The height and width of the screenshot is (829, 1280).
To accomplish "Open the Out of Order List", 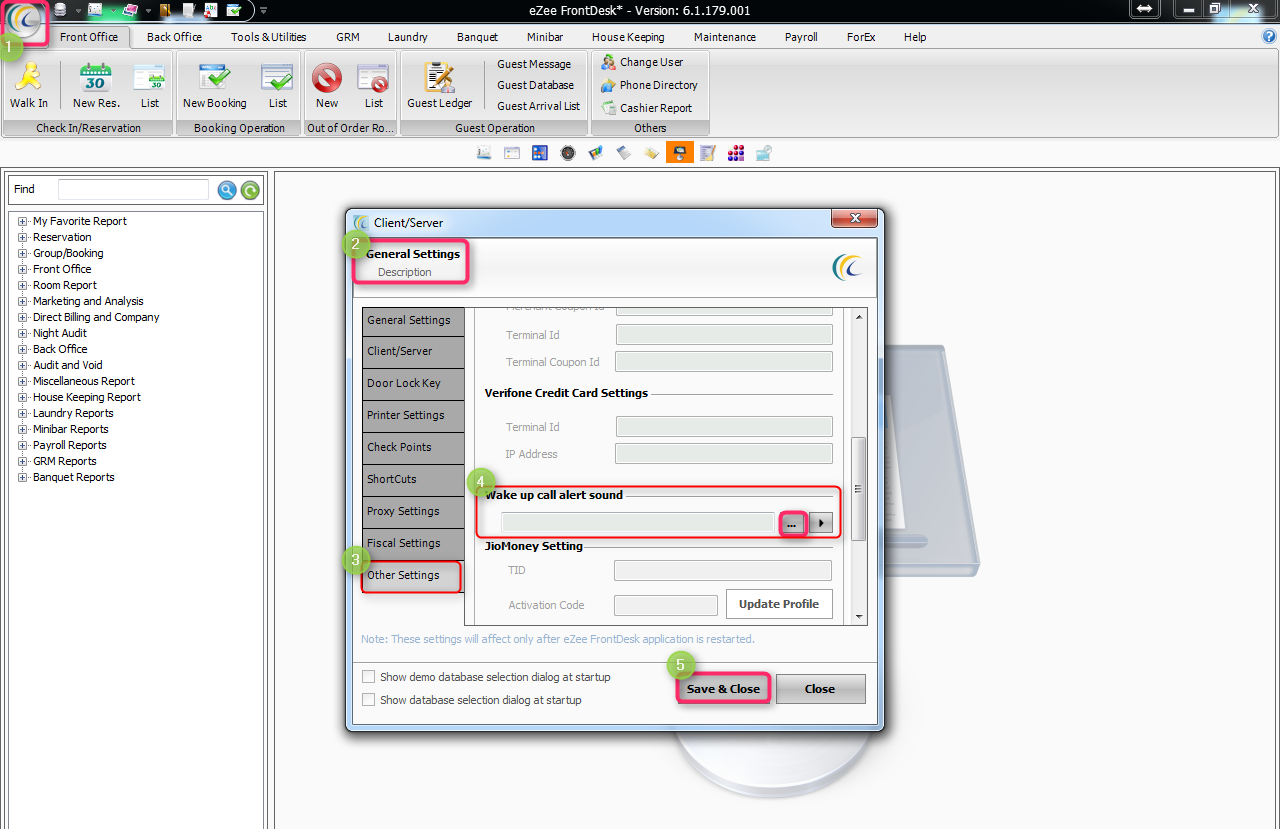I will coord(374,86).
